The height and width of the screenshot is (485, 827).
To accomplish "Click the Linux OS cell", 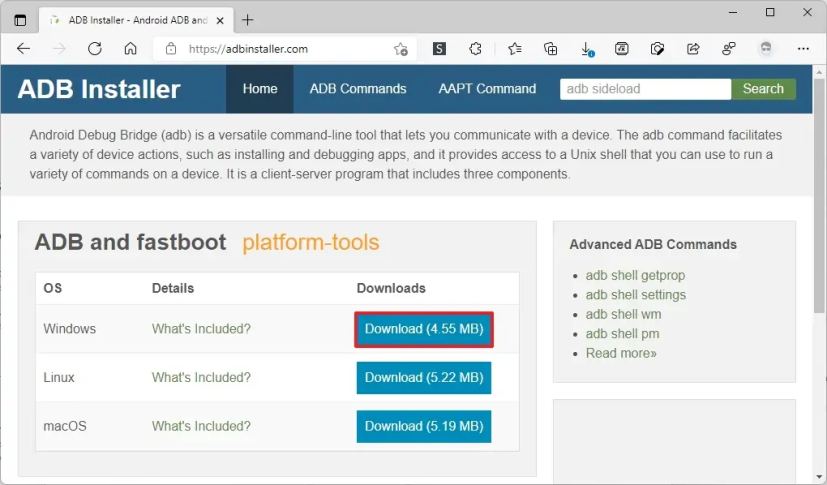I will [x=59, y=377].
